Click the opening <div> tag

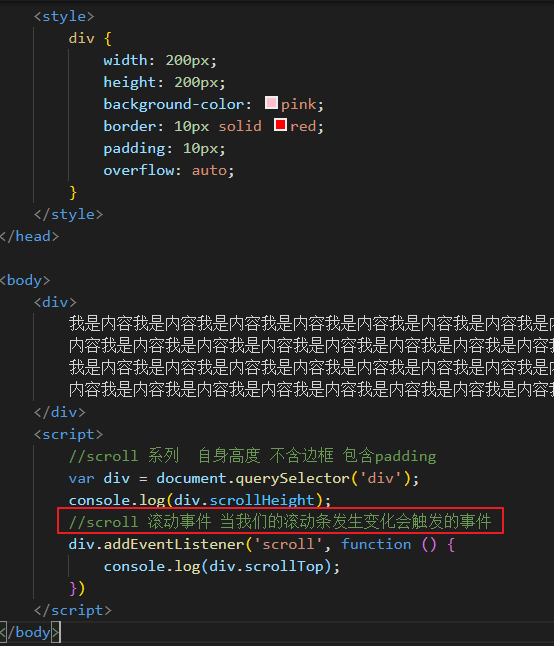[x=55, y=302]
